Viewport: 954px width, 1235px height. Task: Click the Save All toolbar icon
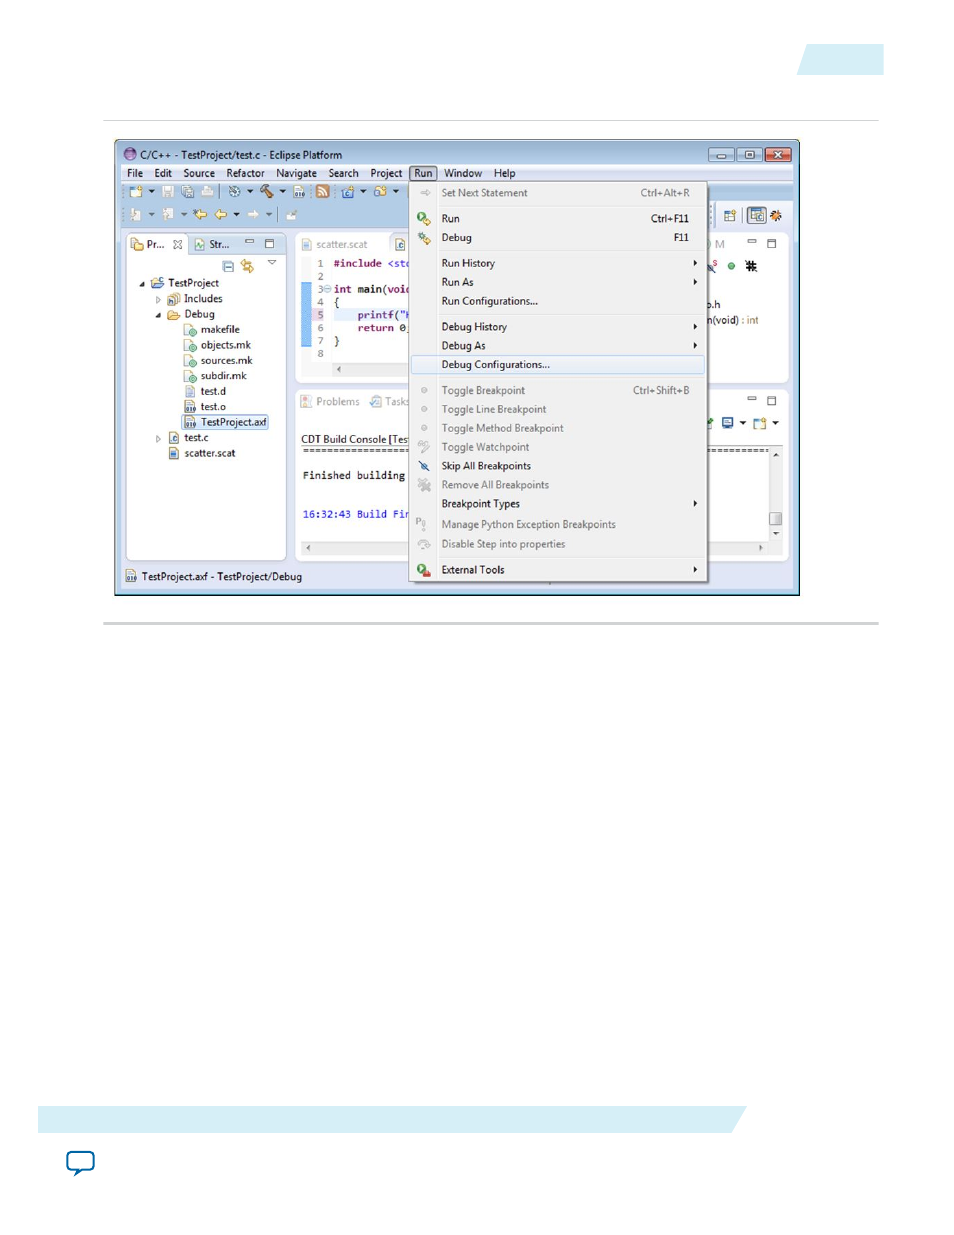pos(187,192)
